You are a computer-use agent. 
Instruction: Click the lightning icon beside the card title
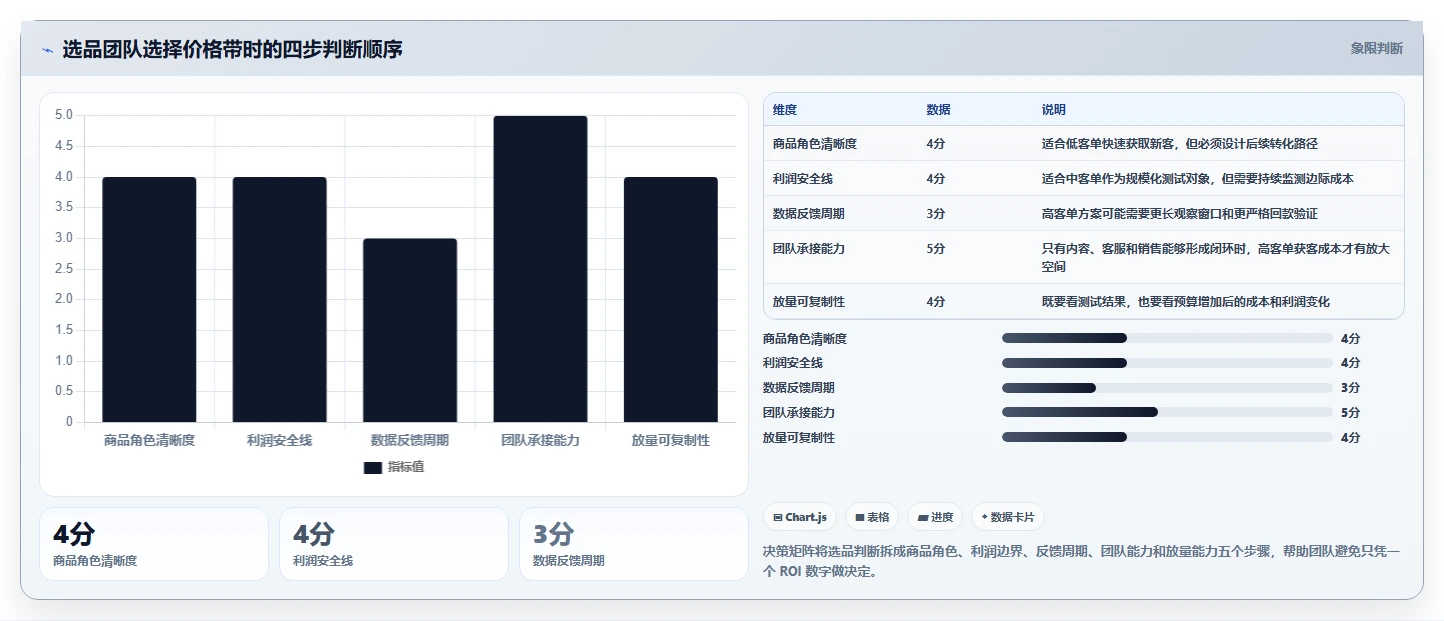[x=47, y=49]
